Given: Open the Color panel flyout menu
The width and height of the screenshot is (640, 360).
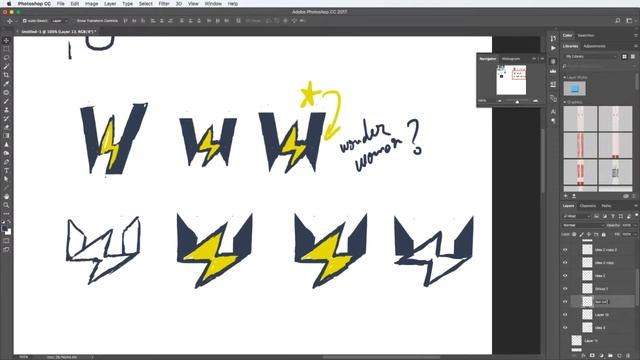Looking at the screenshot, I should point(636,36).
